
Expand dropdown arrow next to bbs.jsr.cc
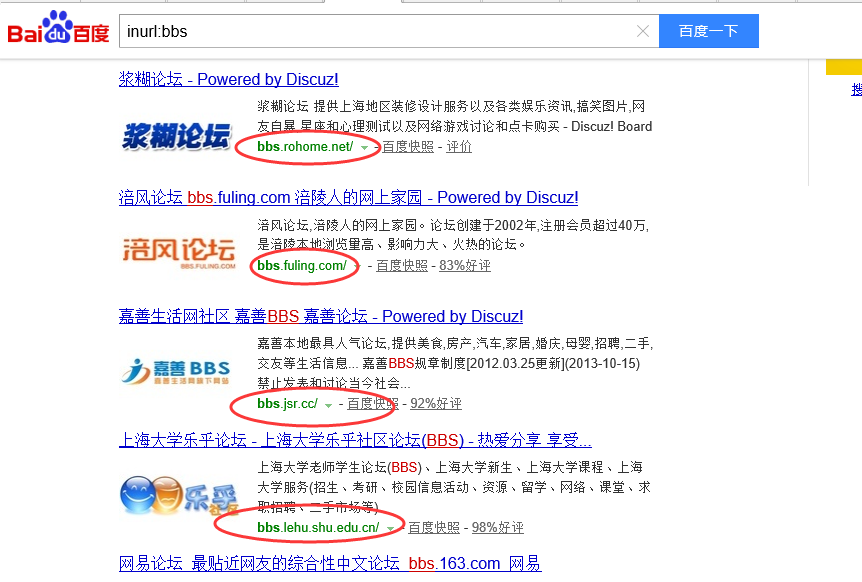[328, 405]
